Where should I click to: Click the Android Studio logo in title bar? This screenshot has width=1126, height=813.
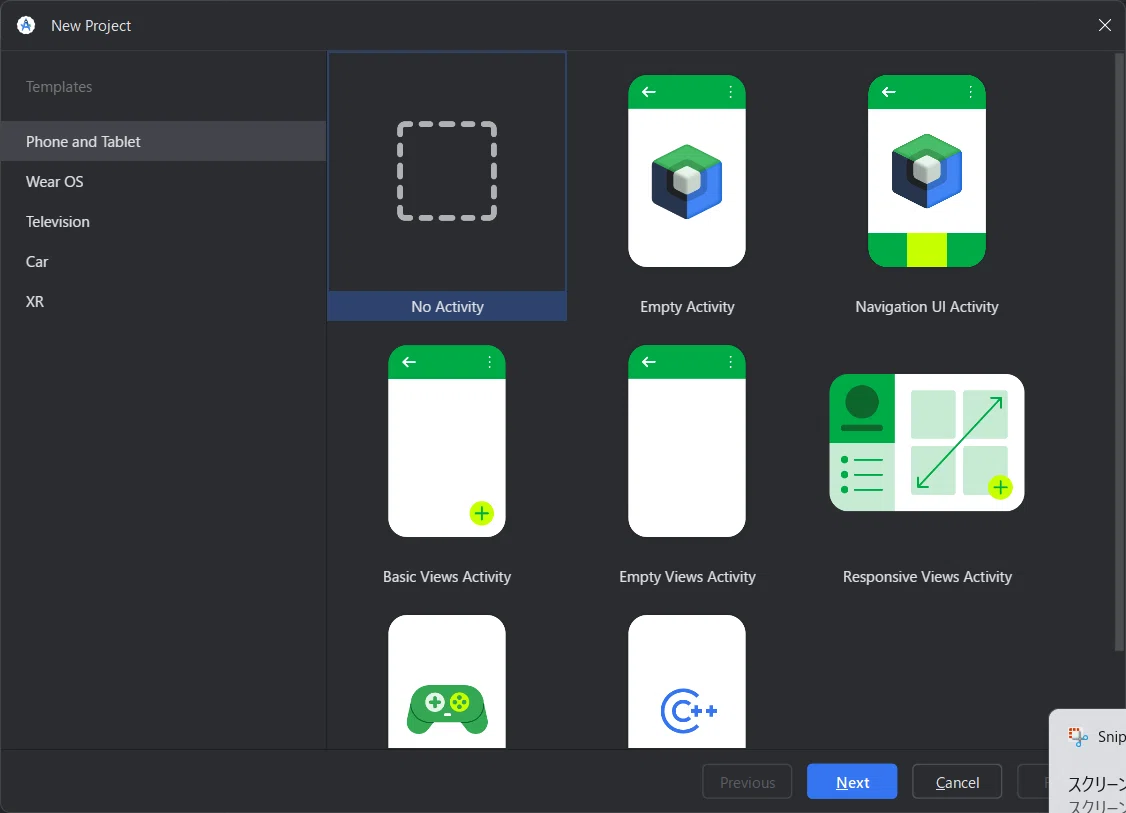coord(26,25)
